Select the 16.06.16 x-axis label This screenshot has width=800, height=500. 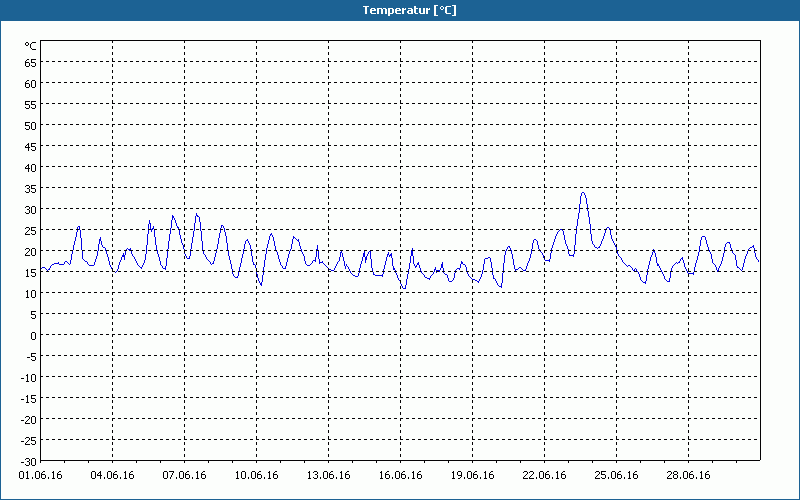click(401, 476)
